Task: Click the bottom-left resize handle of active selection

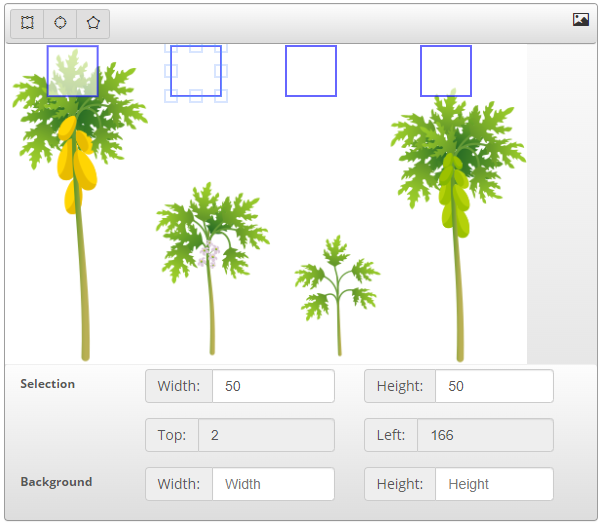Action: [171, 96]
